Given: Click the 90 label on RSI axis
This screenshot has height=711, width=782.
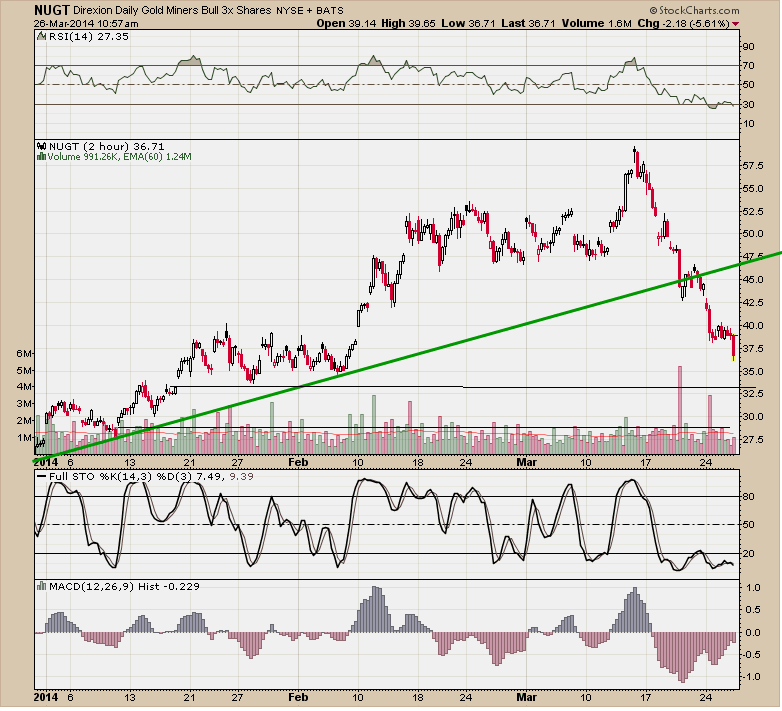Looking at the screenshot, I should 749,47.
